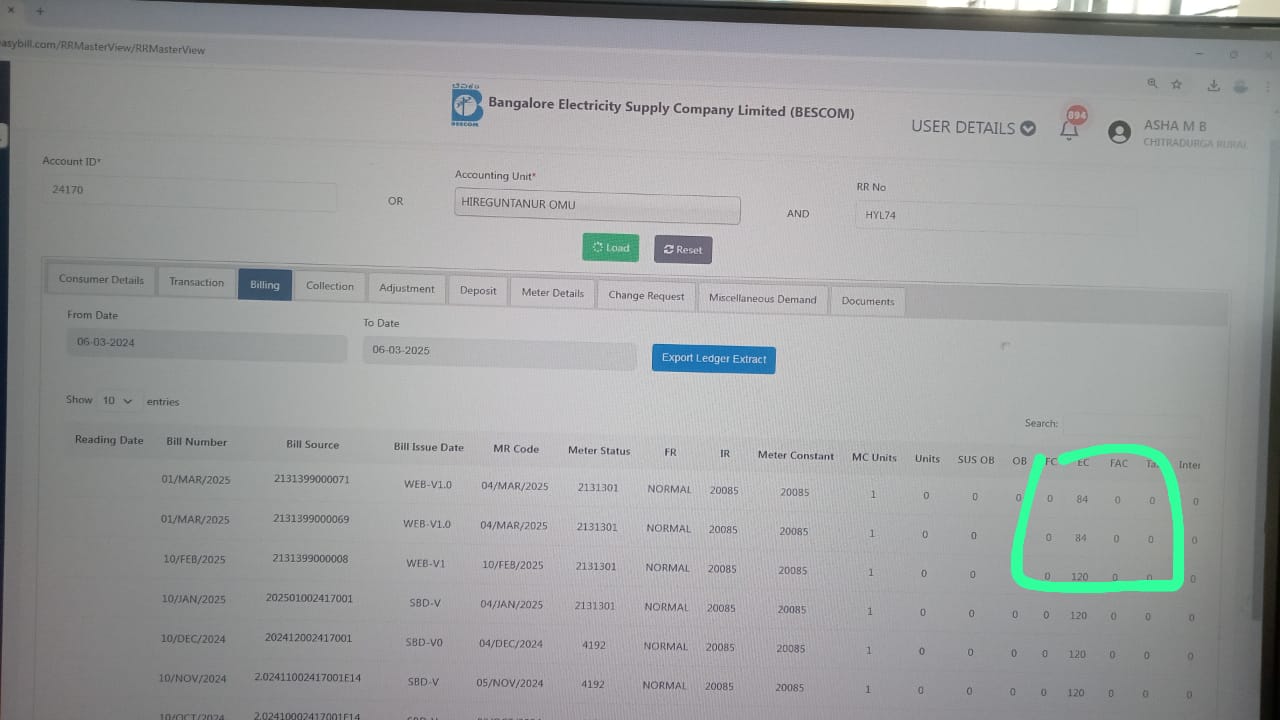The height and width of the screenshot is (720, 1280).
Task: Click the browser profile picture icon
Action: [1241, 86]
